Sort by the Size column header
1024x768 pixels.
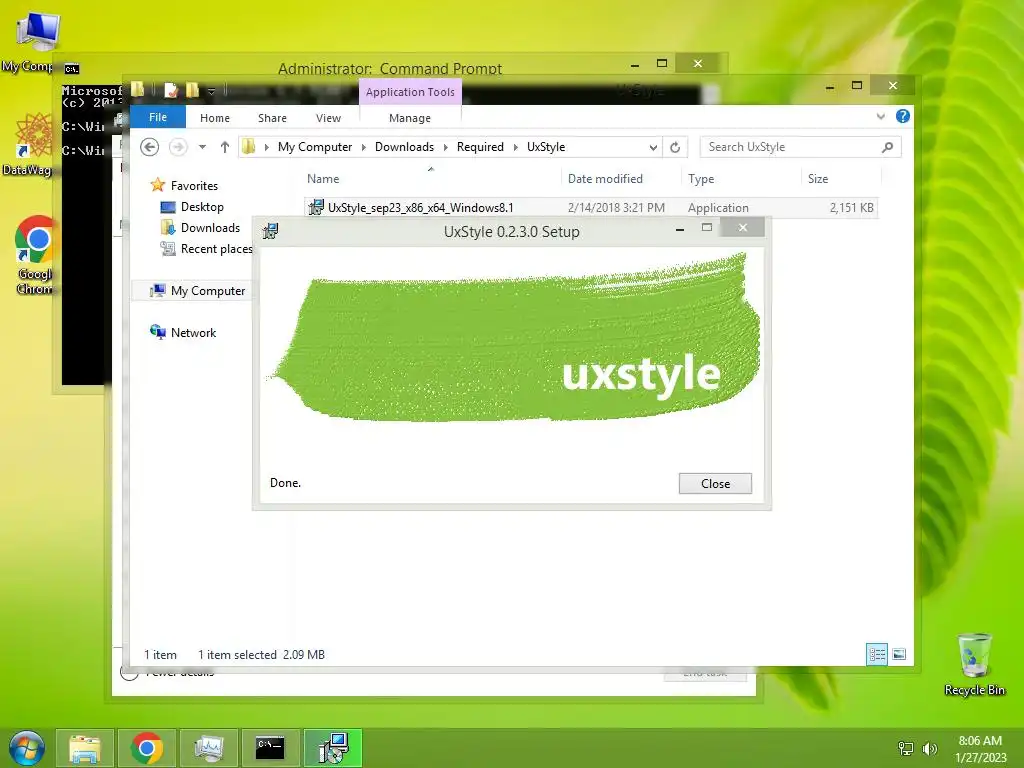[818, 179]
